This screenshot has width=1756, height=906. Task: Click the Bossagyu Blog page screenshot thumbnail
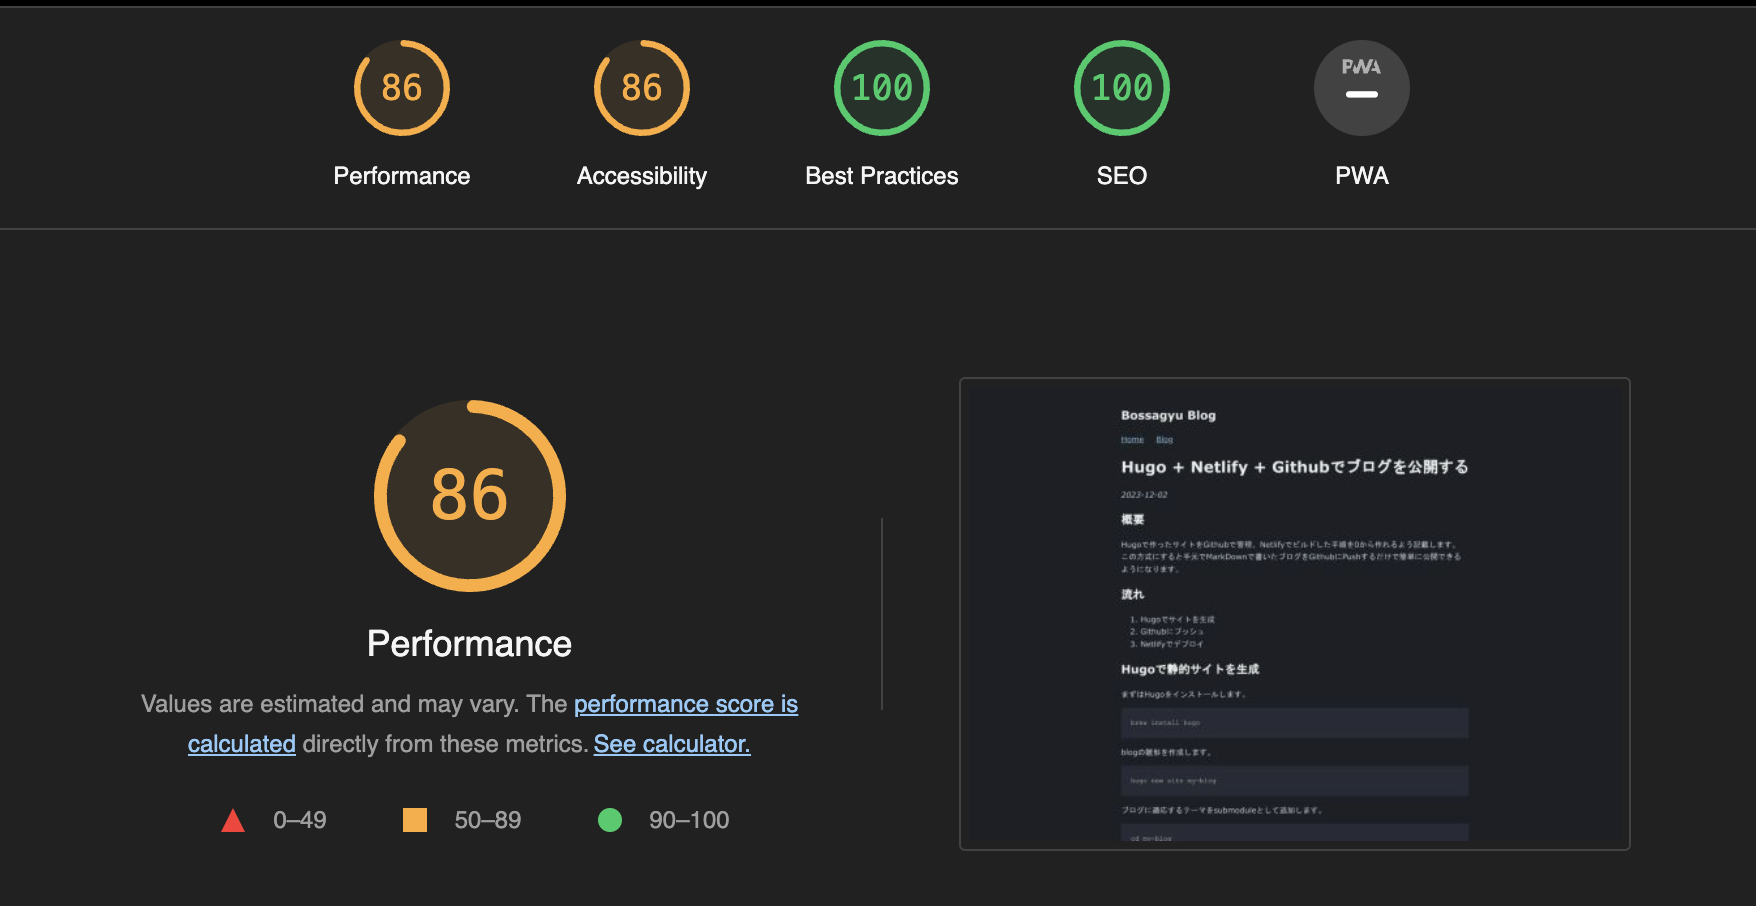(x=1295, y=614)
